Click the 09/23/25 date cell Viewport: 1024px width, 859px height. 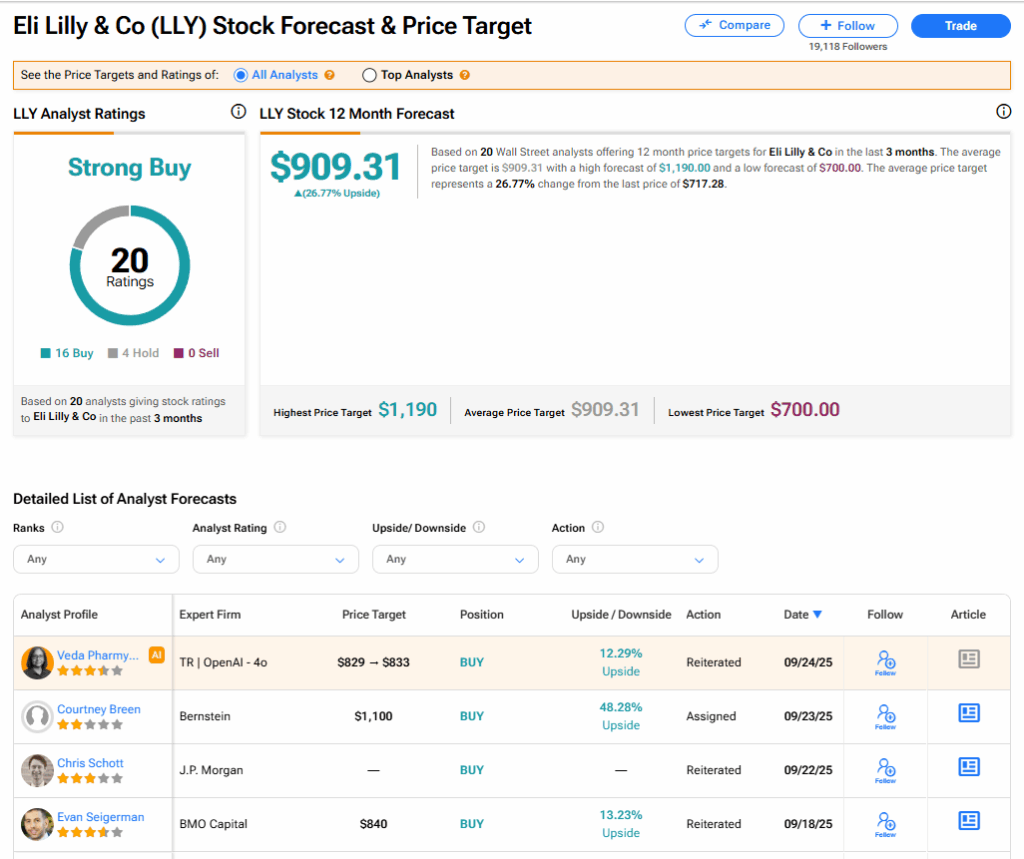[x=808, y=717]
